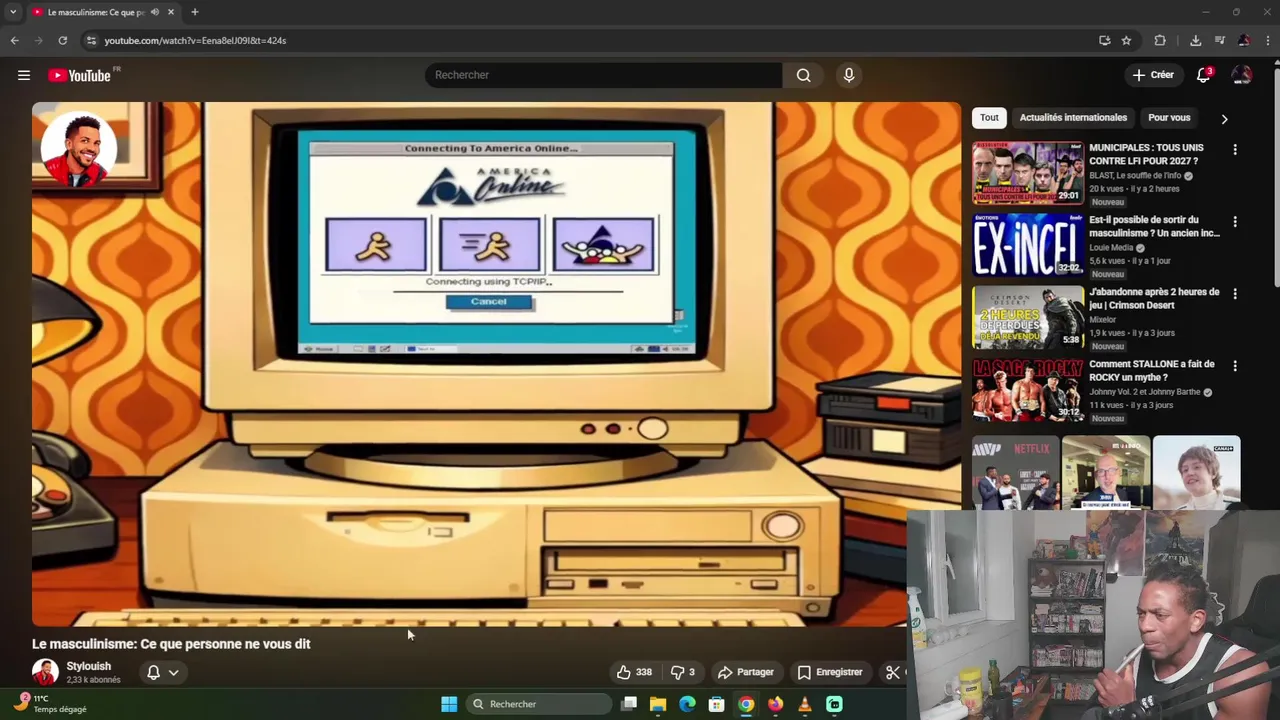Open the Windows Start button
Viewport: 1280px width, 720px height.
(449, 704)
